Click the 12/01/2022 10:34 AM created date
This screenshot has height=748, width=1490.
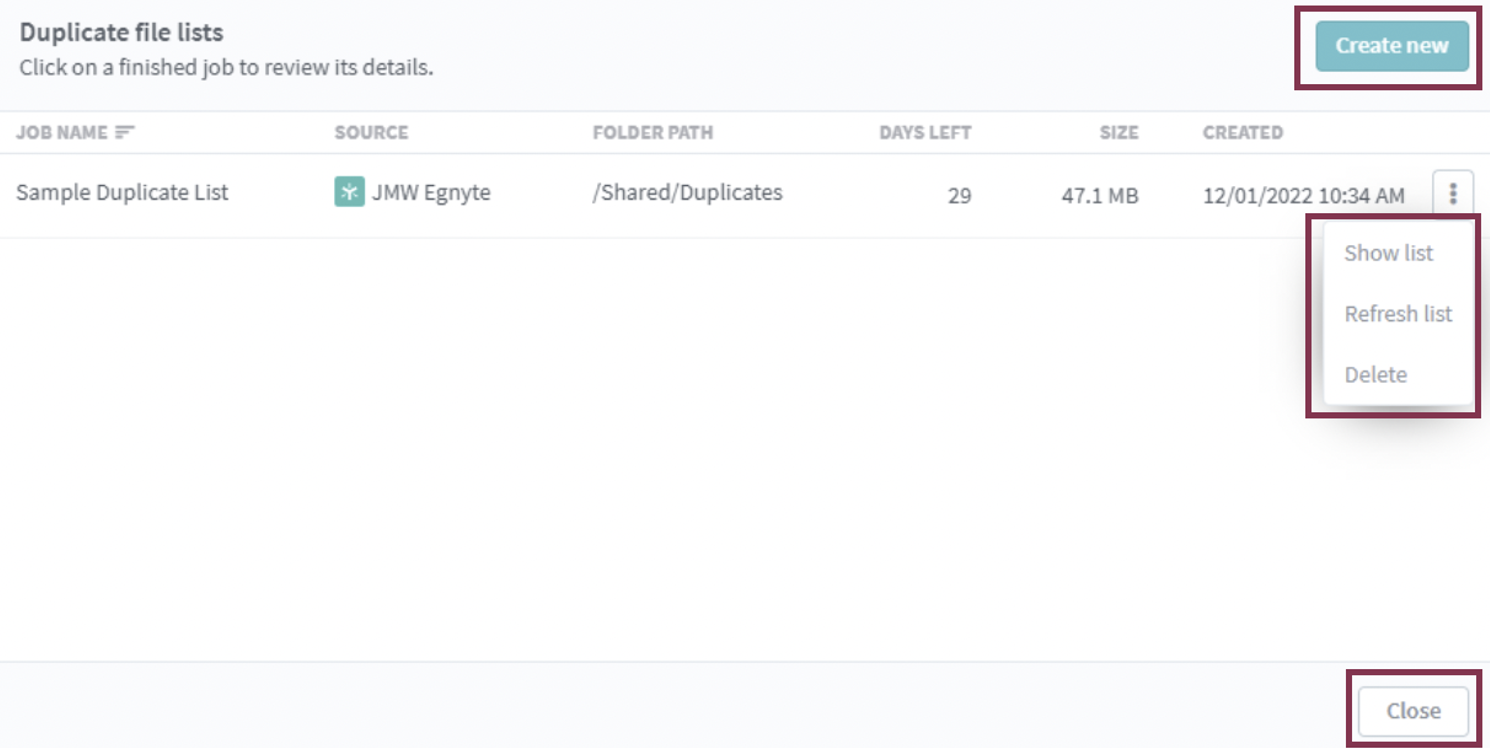tap(1303, 195)
